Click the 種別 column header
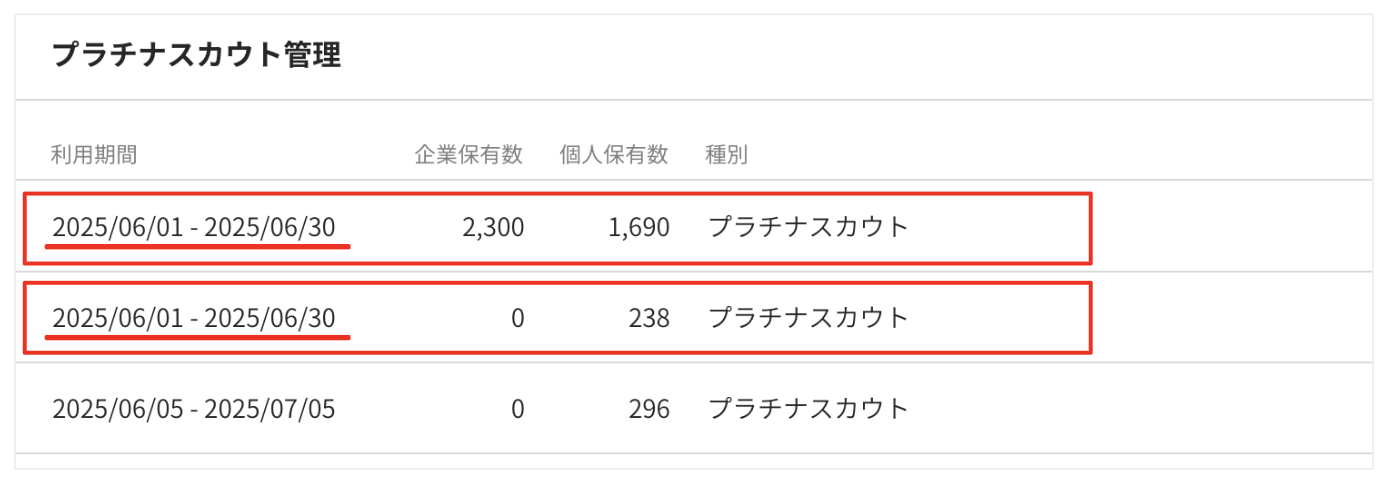The image size is (1388, 488). coord(727,155)
